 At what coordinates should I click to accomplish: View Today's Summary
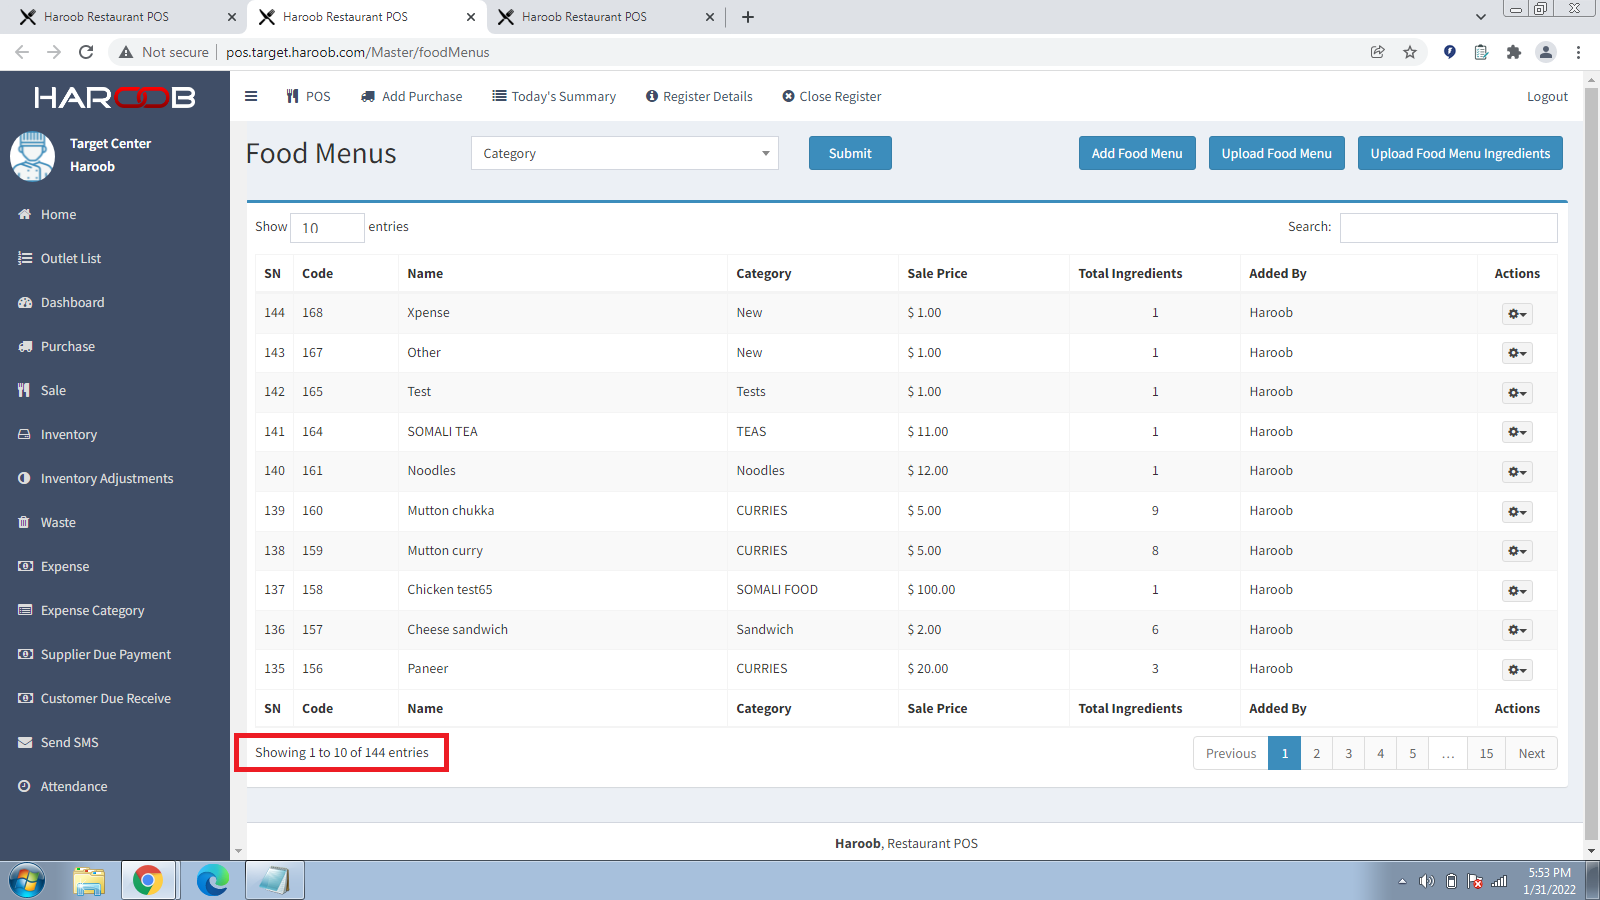(x=554, y=96)
